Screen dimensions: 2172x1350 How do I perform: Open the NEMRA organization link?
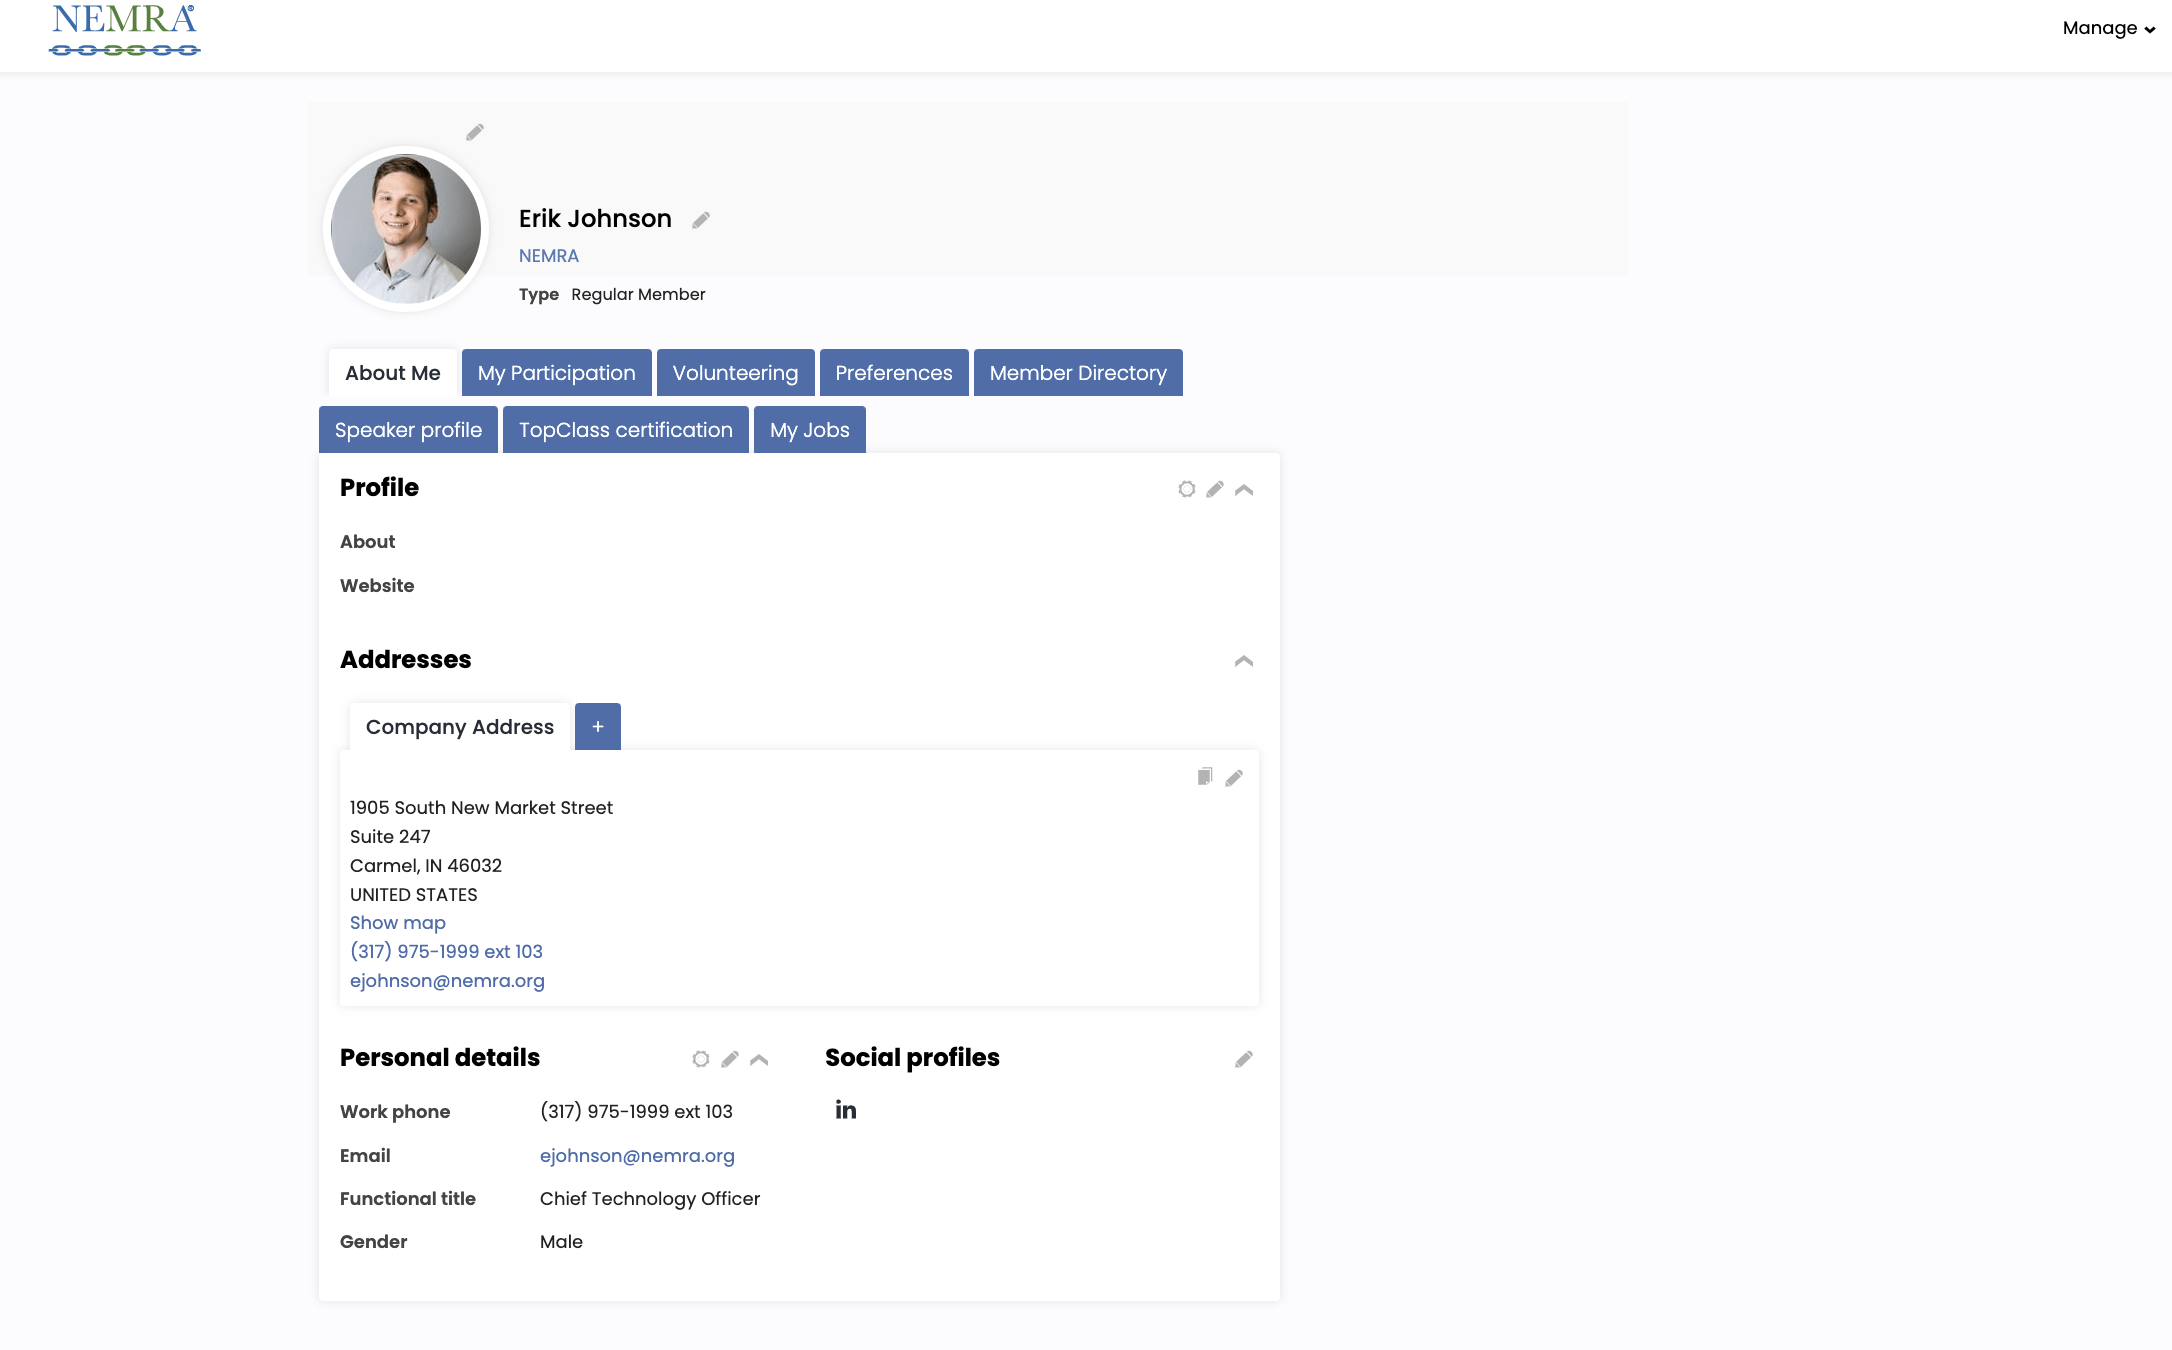coord(549,256)
